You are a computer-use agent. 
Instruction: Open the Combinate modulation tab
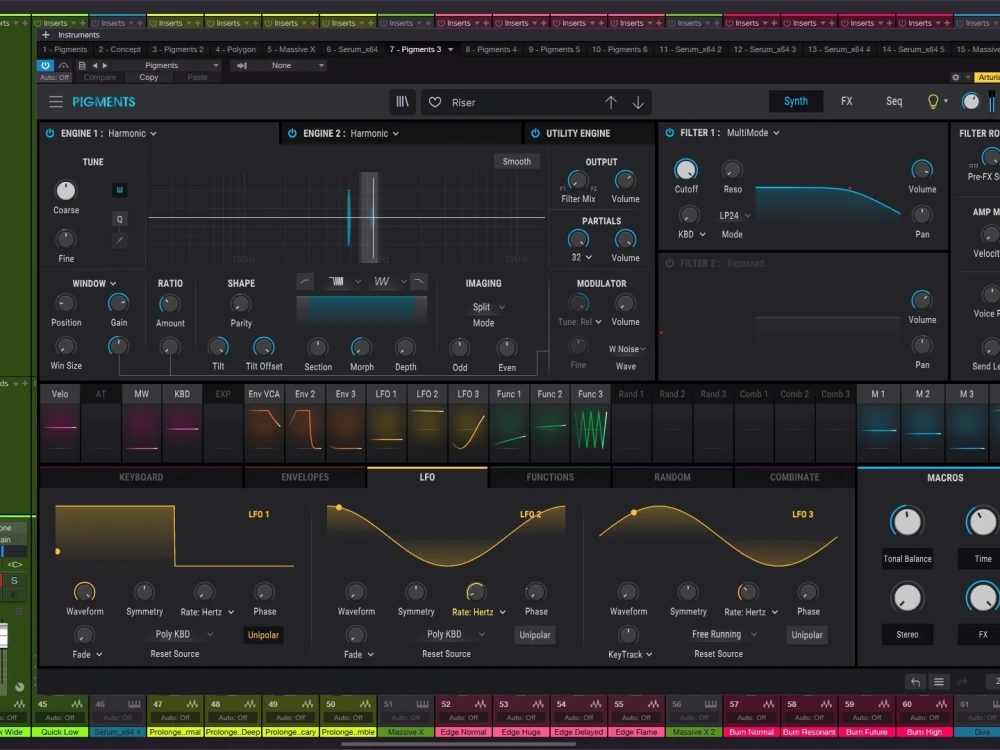click(794, 477)
